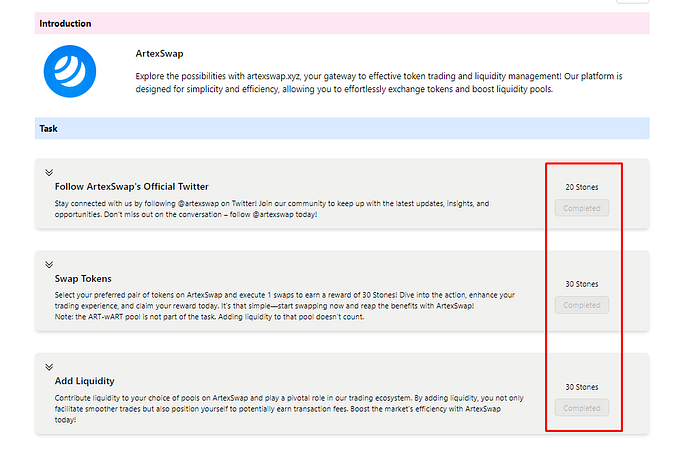700x462 pixels.
Task: Click the Twitter follow task description text
Action: click(x=272, y=209)
